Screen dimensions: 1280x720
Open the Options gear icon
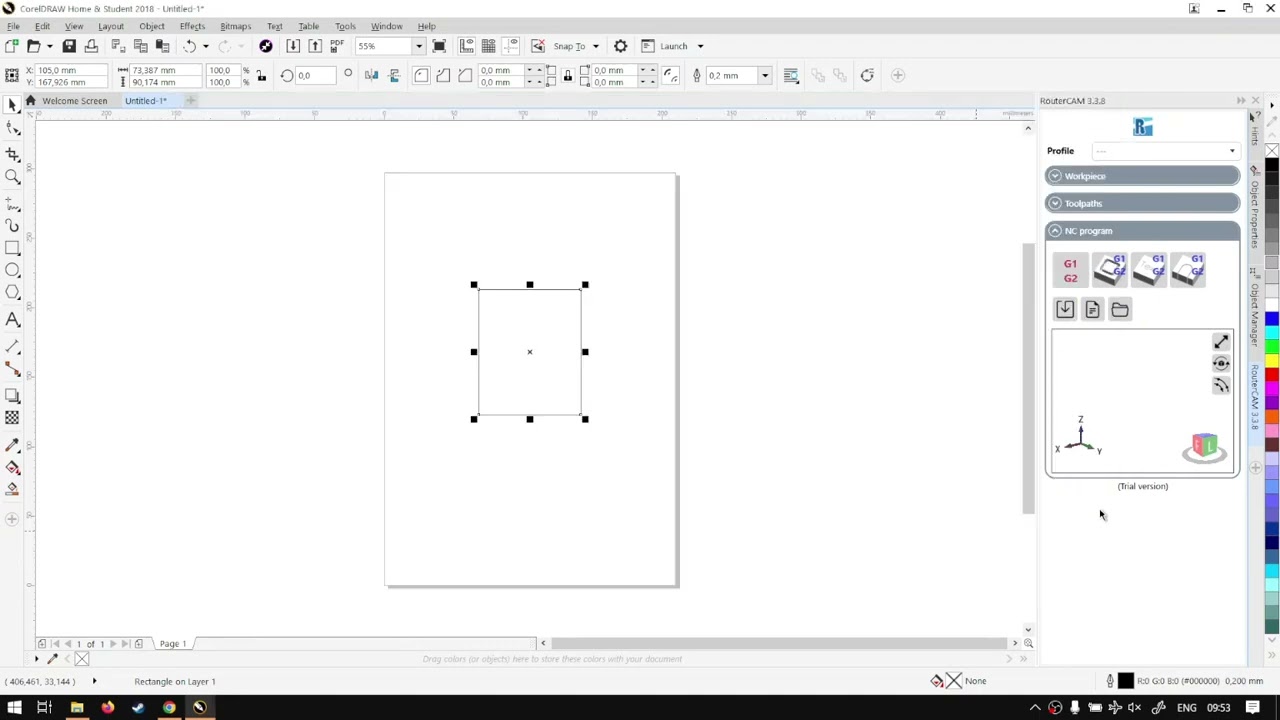(x=620, y=46)
